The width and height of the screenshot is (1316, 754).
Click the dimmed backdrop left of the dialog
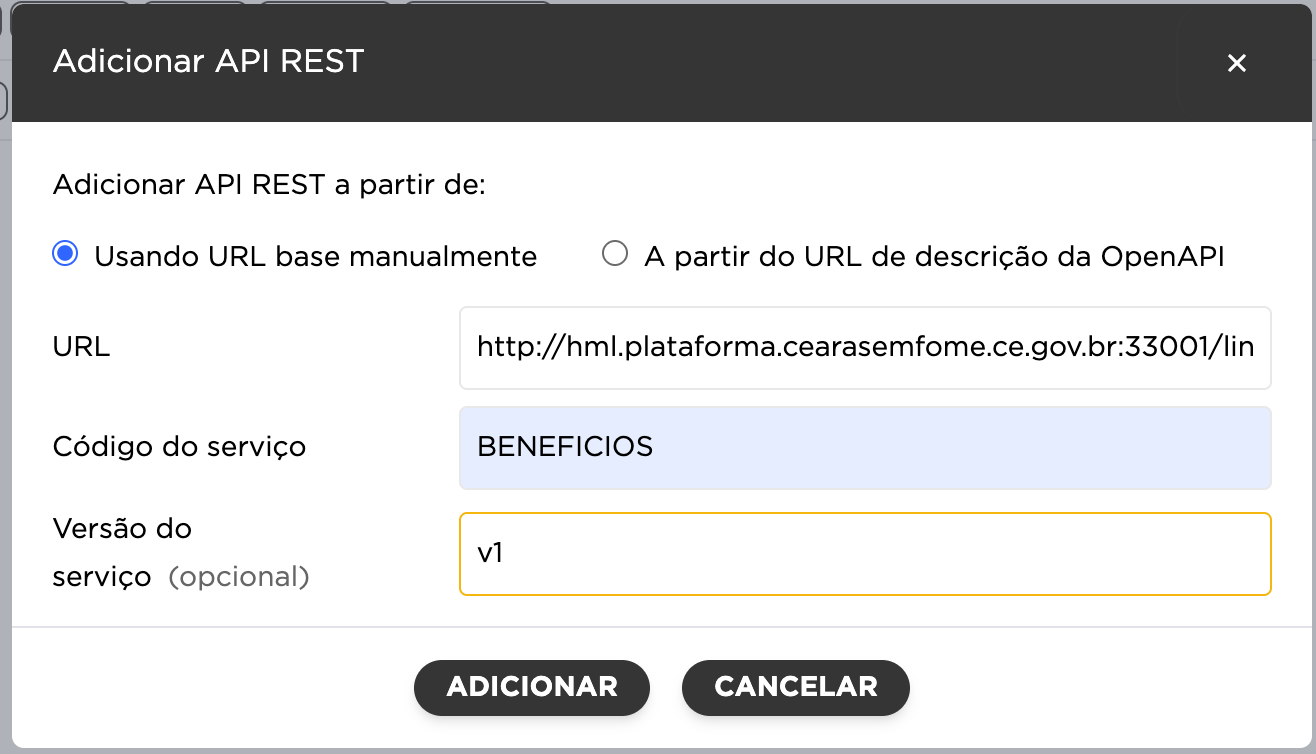5,400
